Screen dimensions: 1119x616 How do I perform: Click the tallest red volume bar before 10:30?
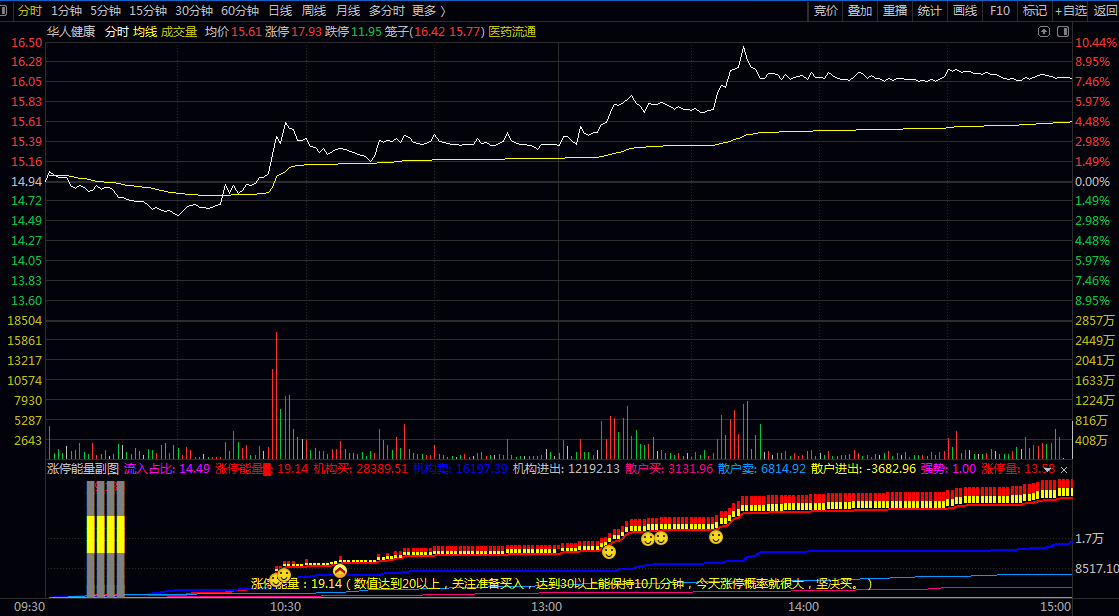(x=276, y=395)
